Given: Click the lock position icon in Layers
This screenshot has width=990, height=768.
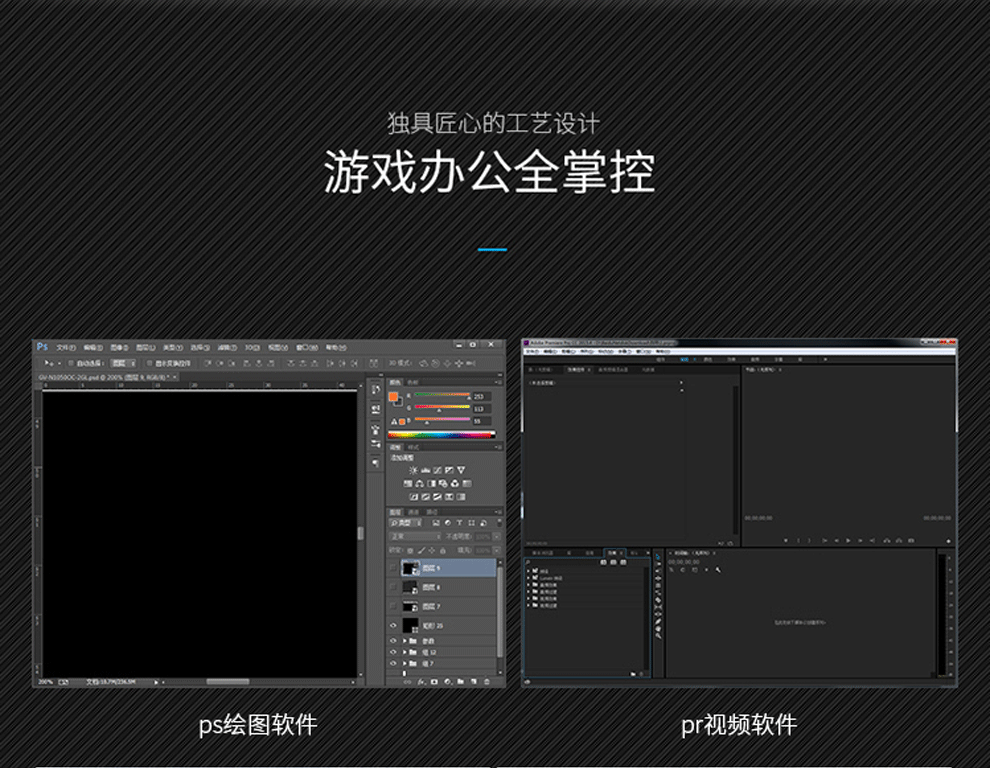Looking at the screenshot, I should [x=432, y=551].
